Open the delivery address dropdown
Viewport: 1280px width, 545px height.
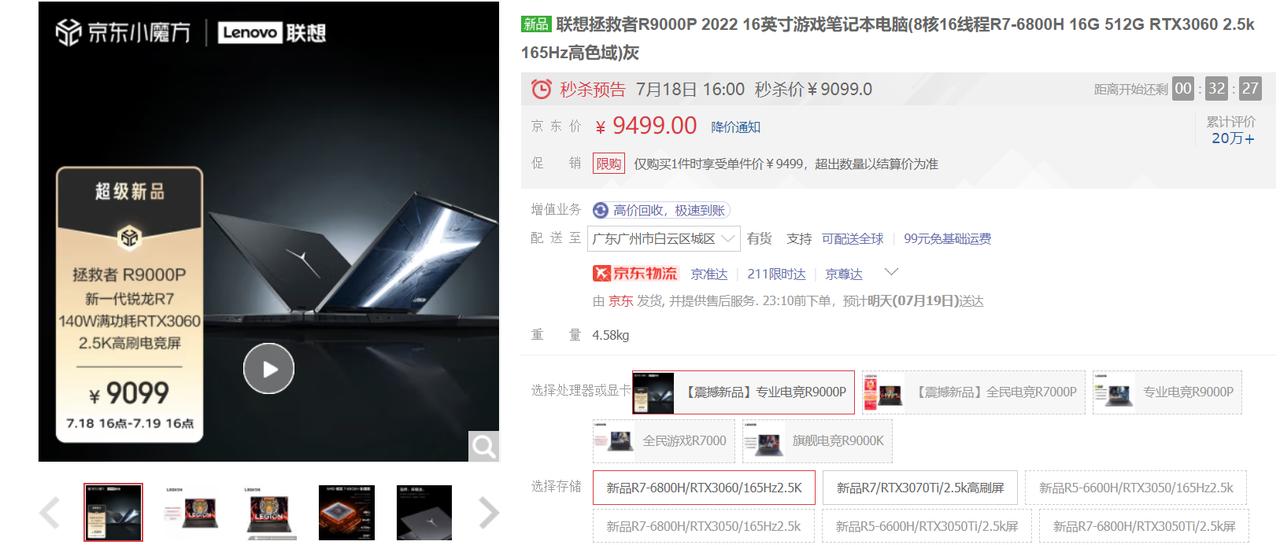pos(664,239)
